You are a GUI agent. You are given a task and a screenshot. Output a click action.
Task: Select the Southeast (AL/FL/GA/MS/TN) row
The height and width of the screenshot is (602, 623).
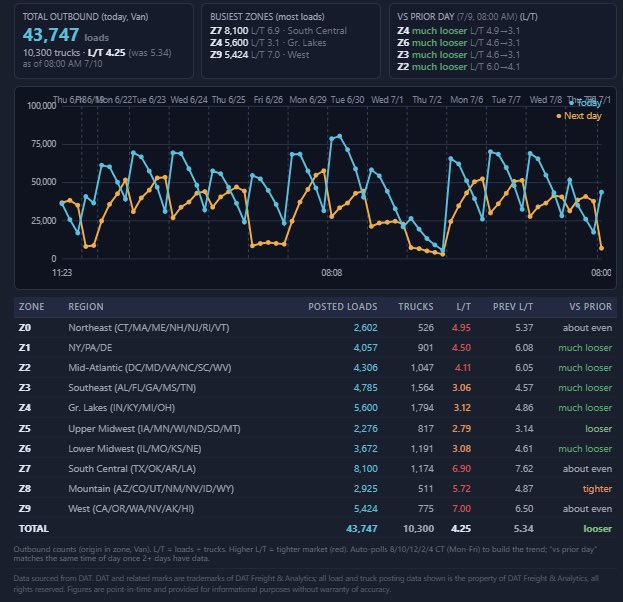[x=315, y=388]
